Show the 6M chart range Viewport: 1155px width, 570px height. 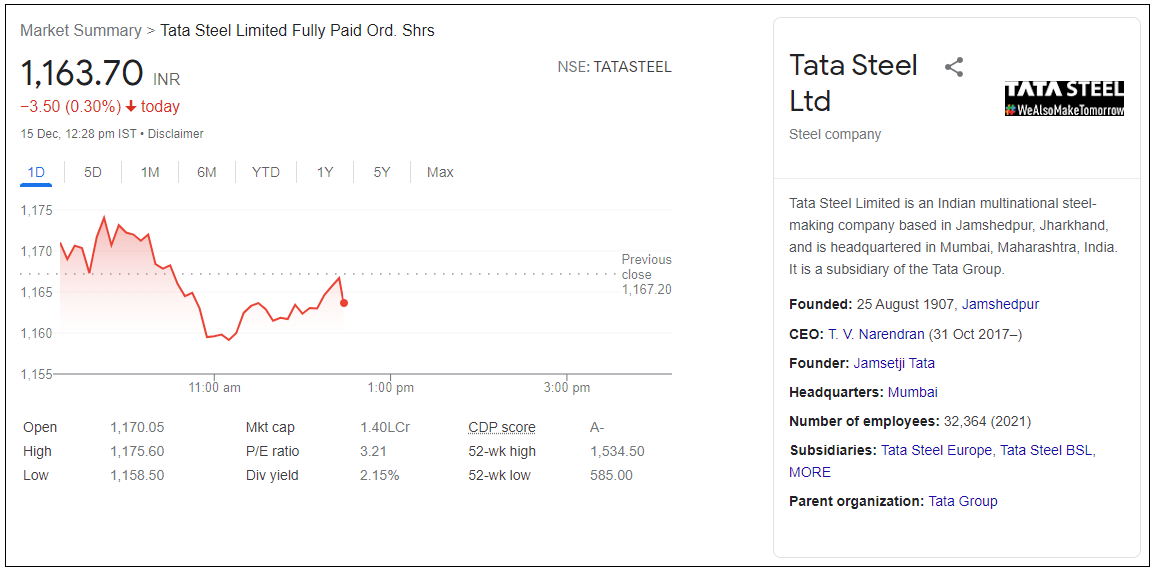(x=207, y=172)
